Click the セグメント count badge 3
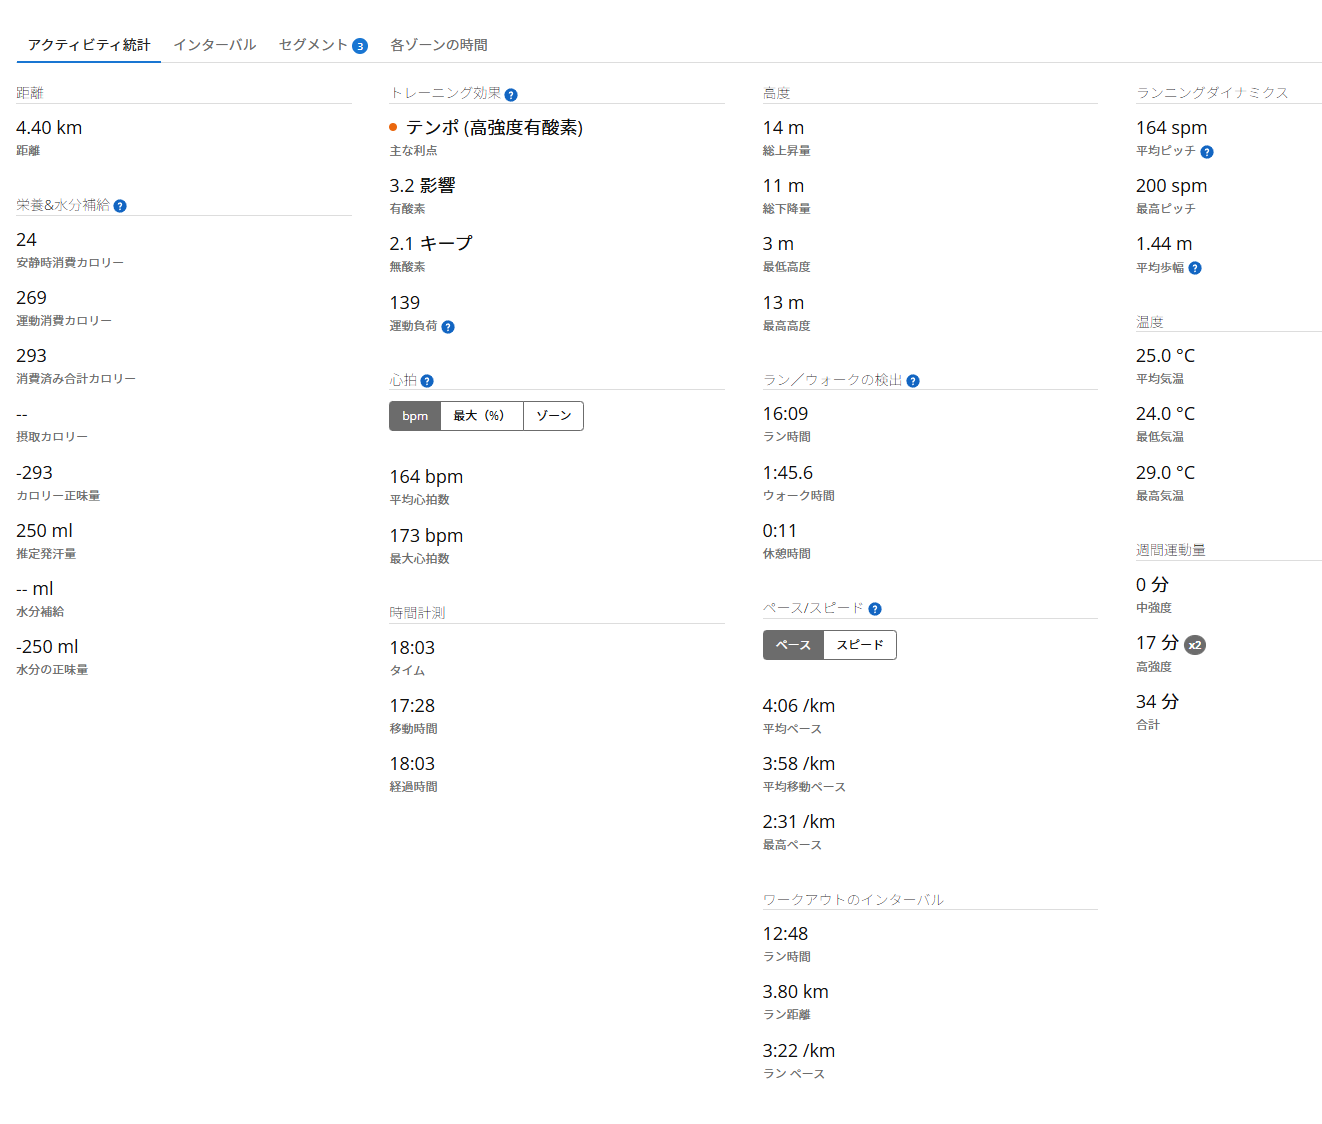This screenshot has width=1322, height=1124. 360,46
